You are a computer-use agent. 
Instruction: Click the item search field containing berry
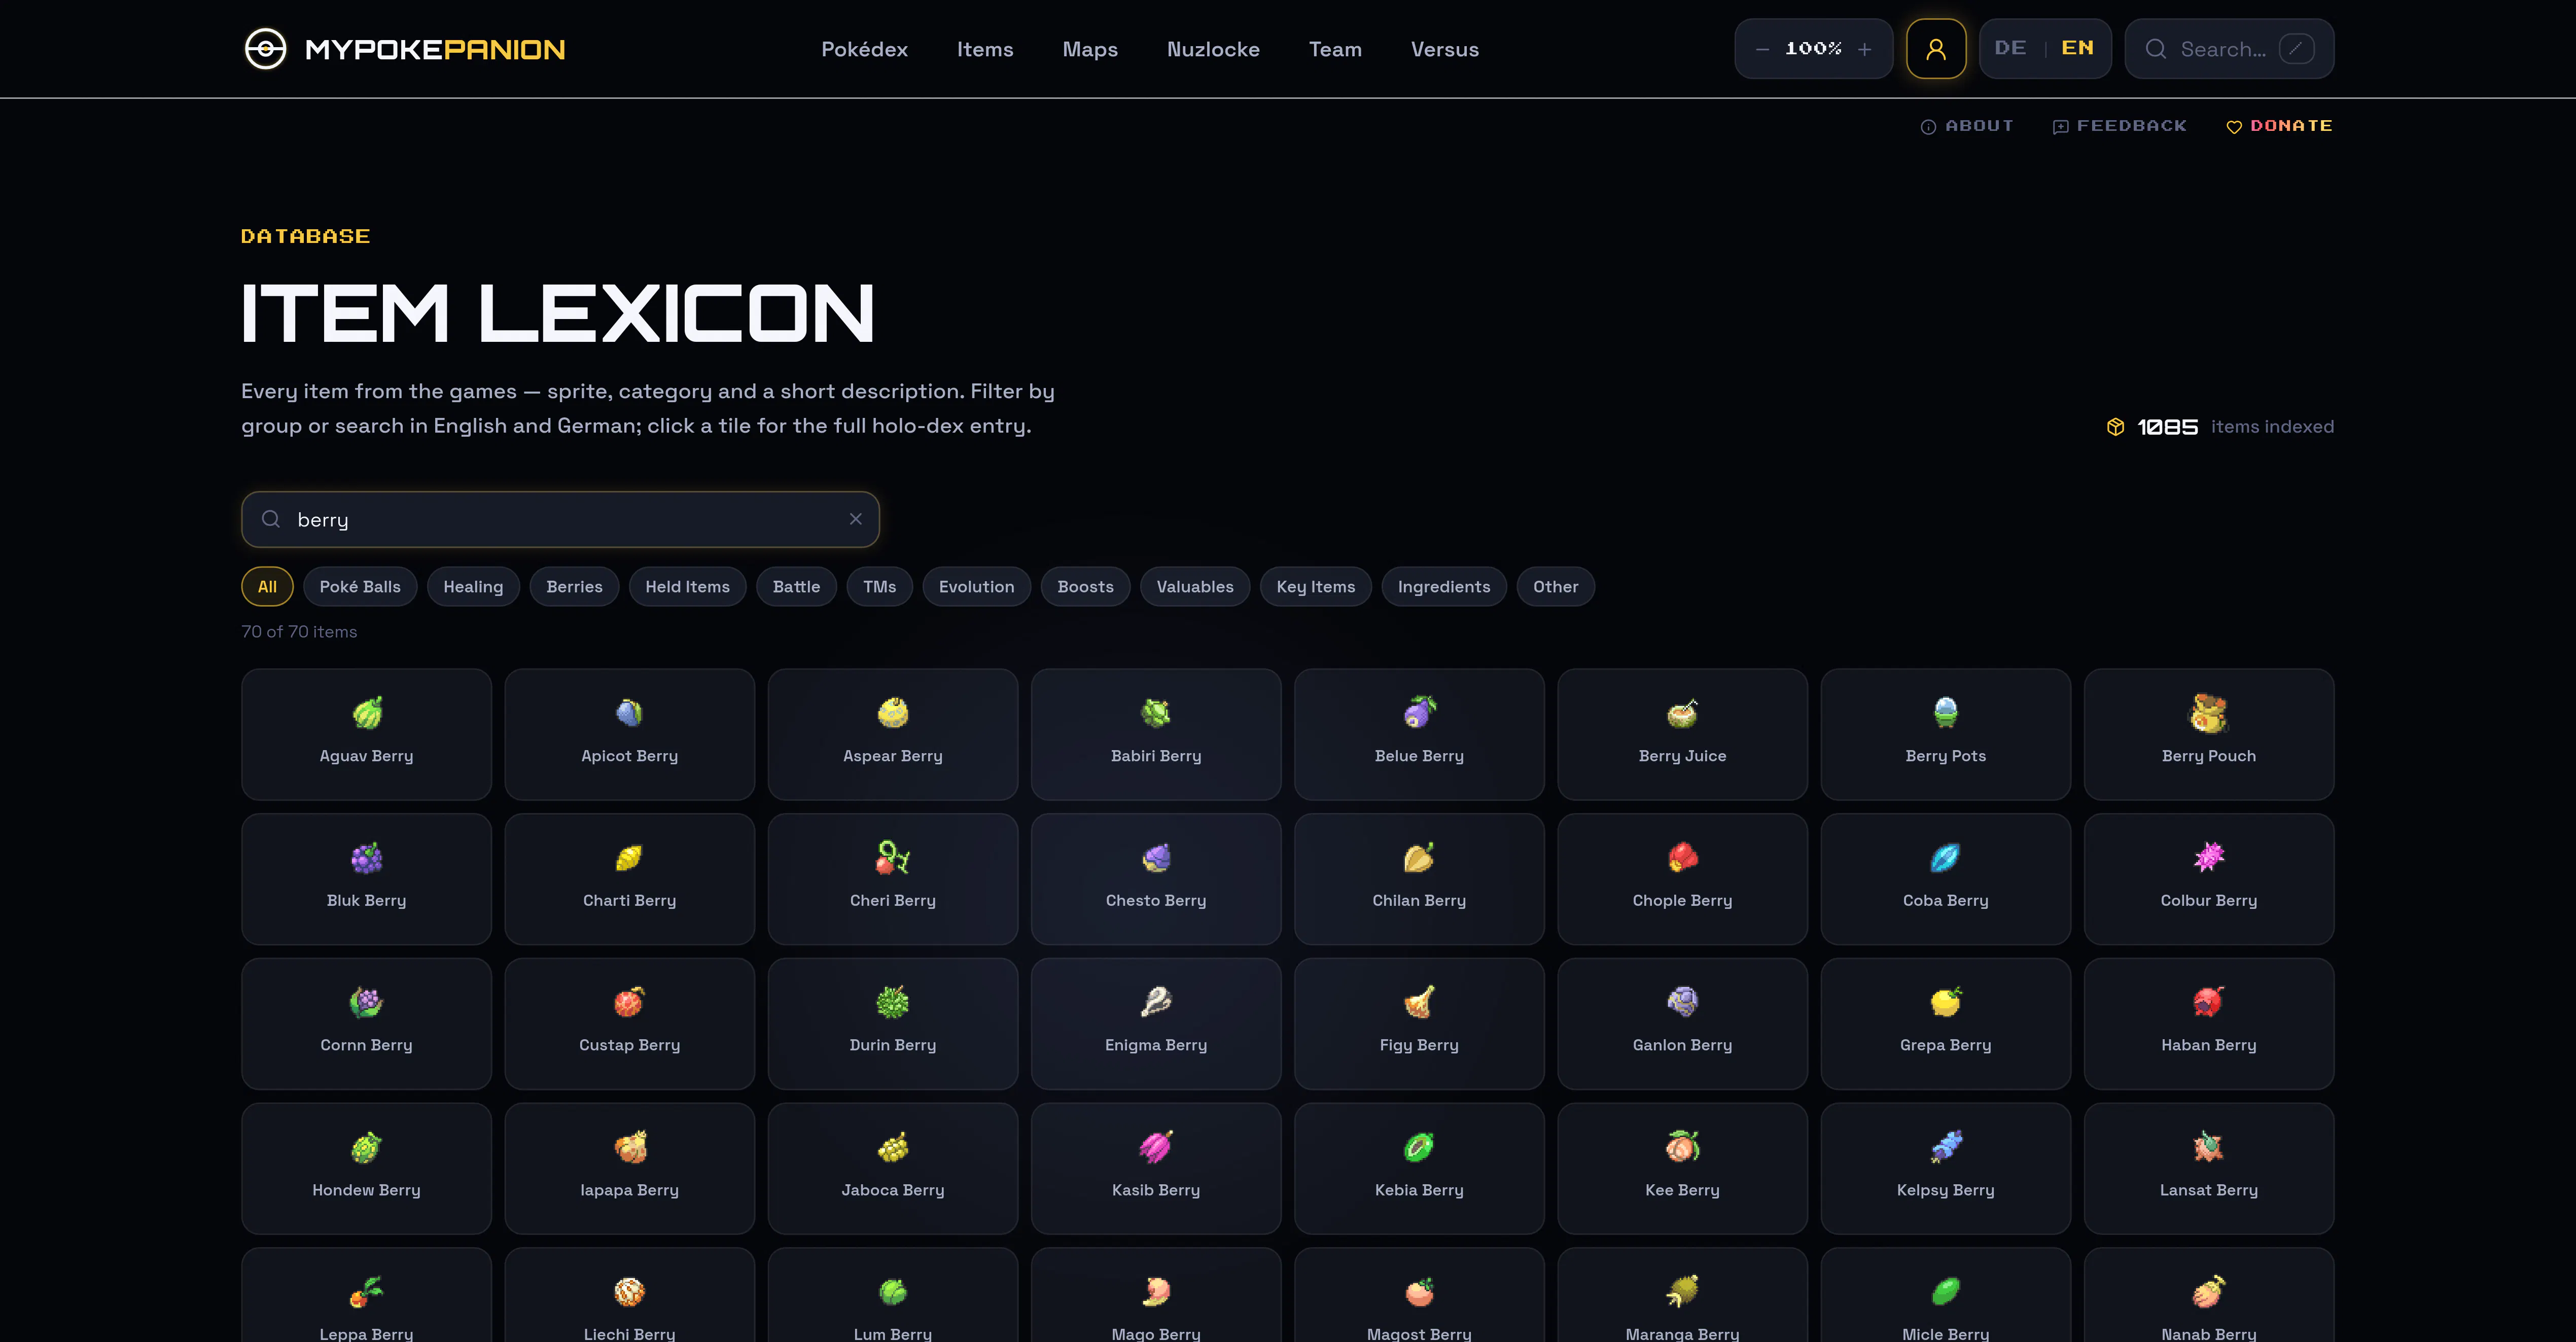click(x=560, y=519)
